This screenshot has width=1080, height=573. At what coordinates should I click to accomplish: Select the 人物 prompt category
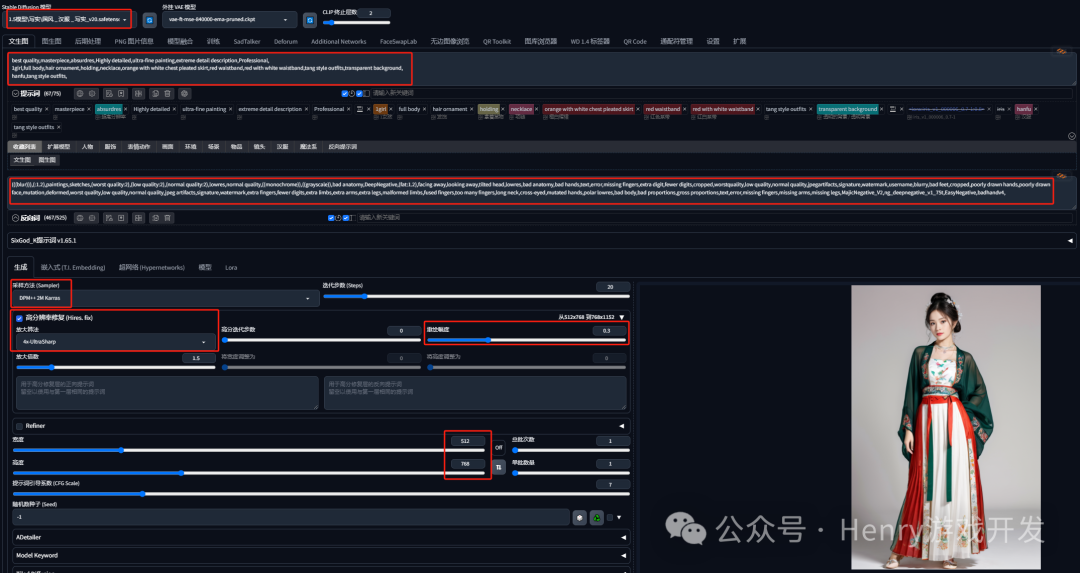tap(87, 147)
